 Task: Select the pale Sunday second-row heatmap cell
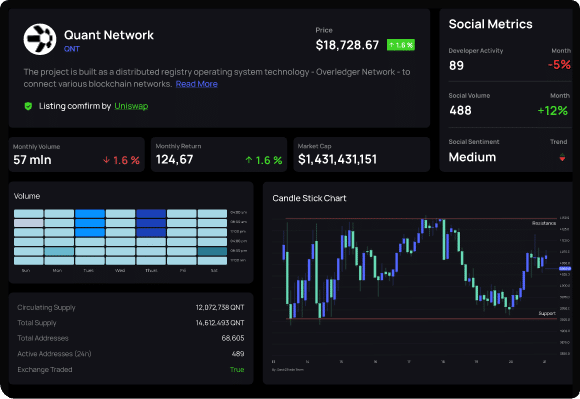(x=28, y=223)
